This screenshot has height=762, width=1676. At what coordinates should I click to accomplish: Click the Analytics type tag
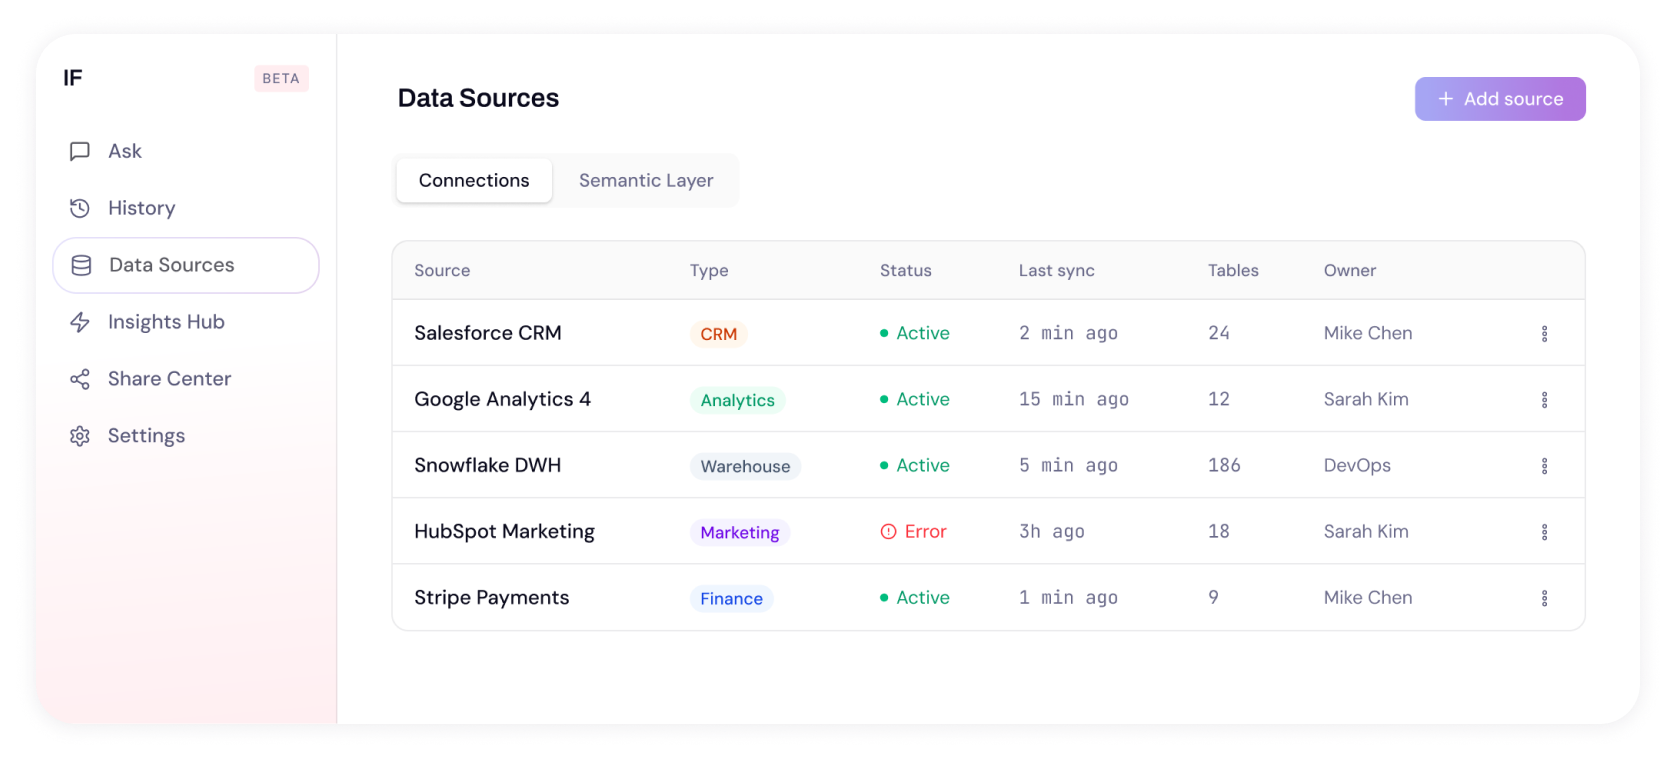[738, 400]
